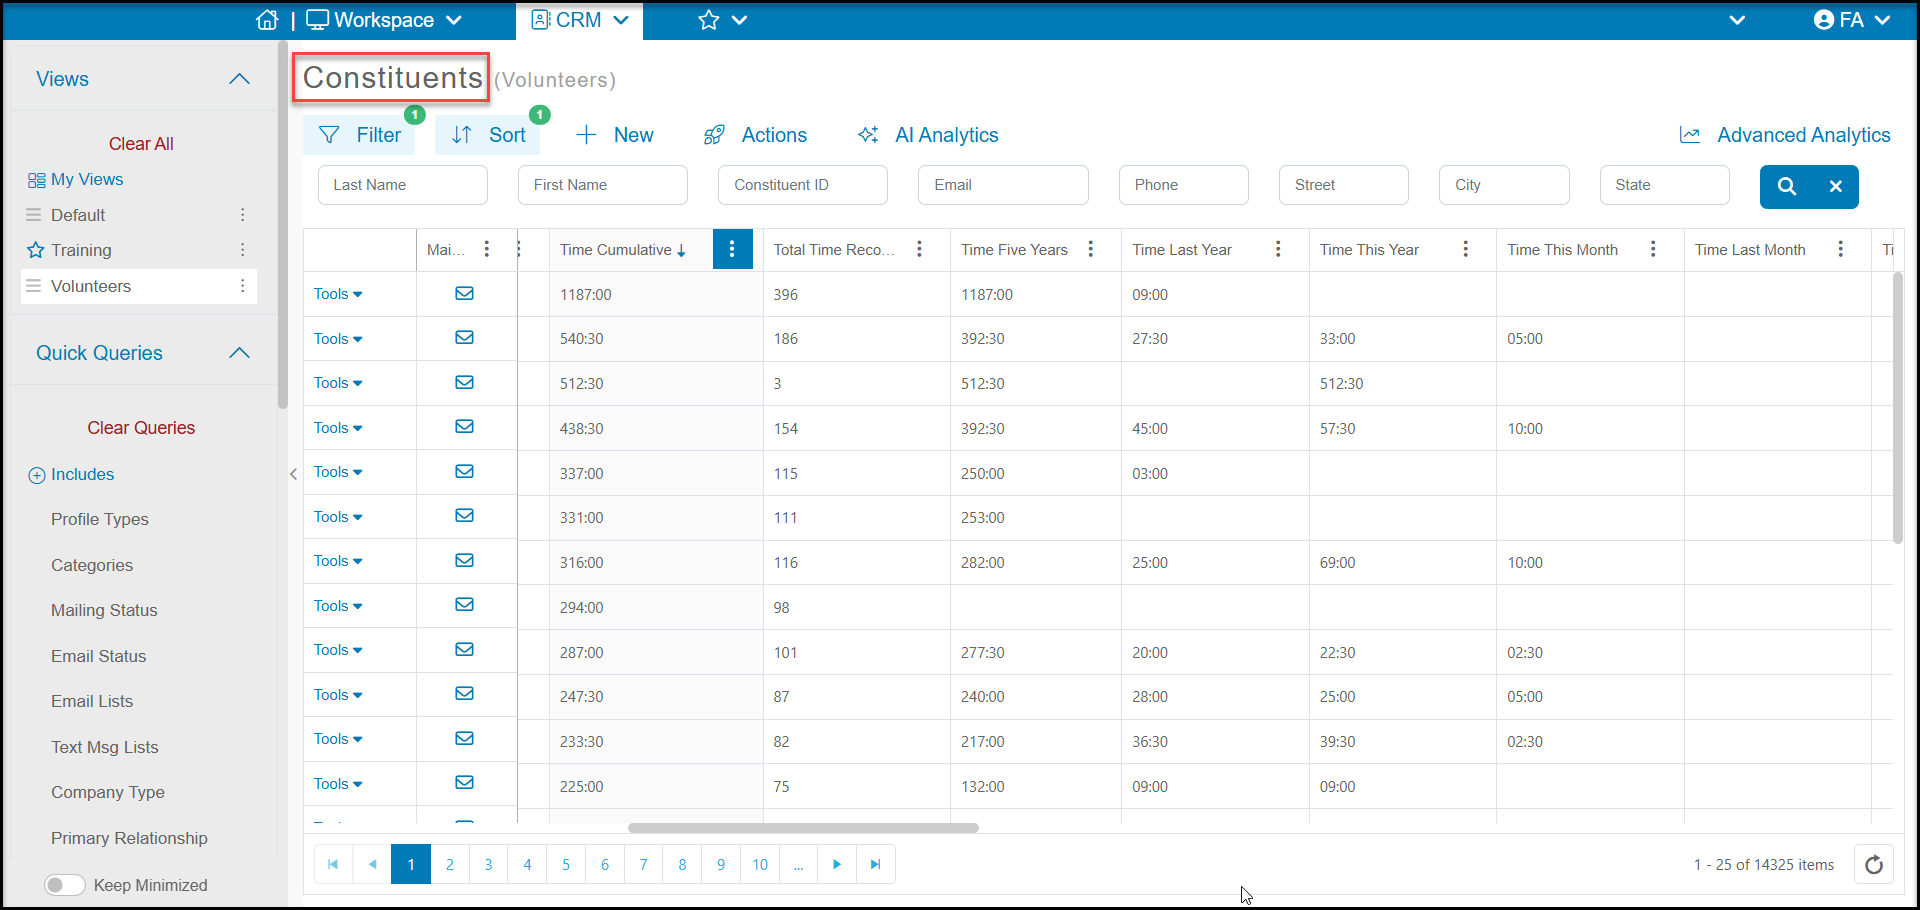The height and width of the screenshot is (910, 1920).
Task: Refresh the grid with the reload icon
Action: tap(1874, 864)
